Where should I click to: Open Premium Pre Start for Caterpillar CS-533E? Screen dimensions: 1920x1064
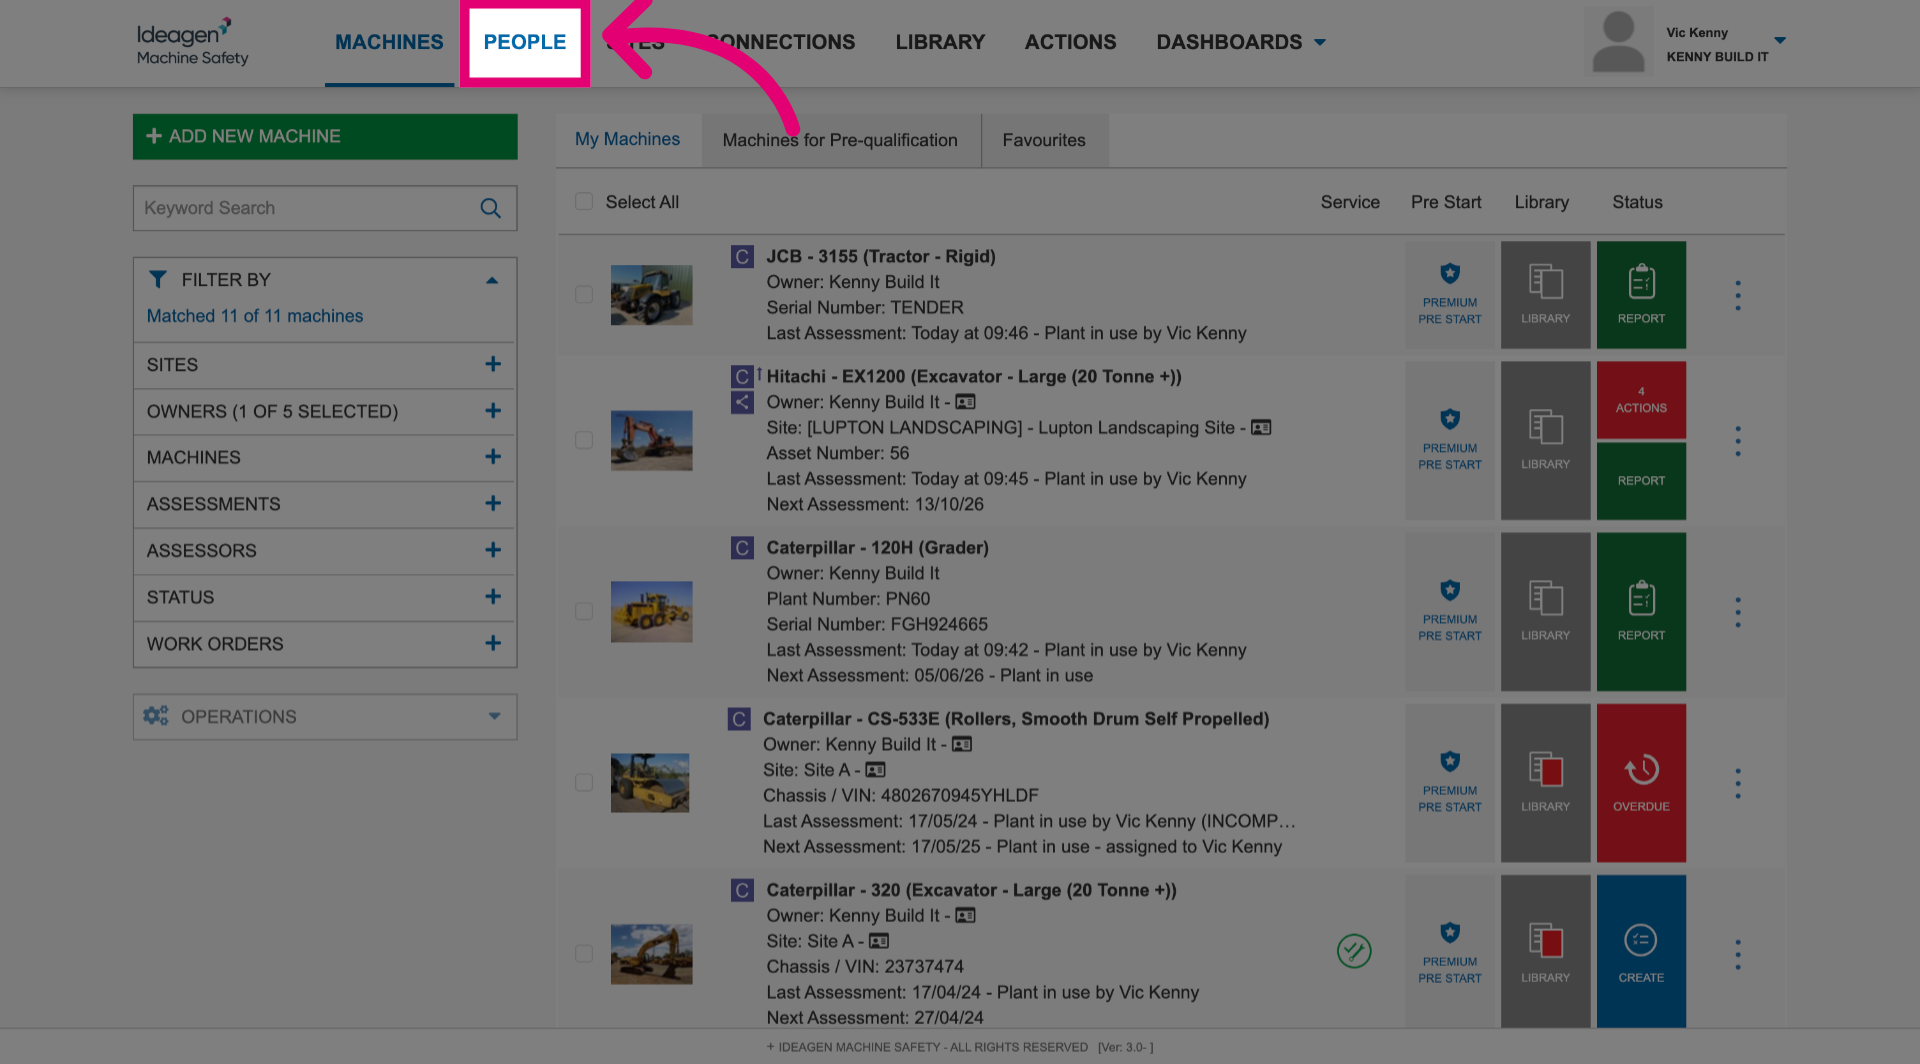pyautogui.click(x=1450, y=783)
